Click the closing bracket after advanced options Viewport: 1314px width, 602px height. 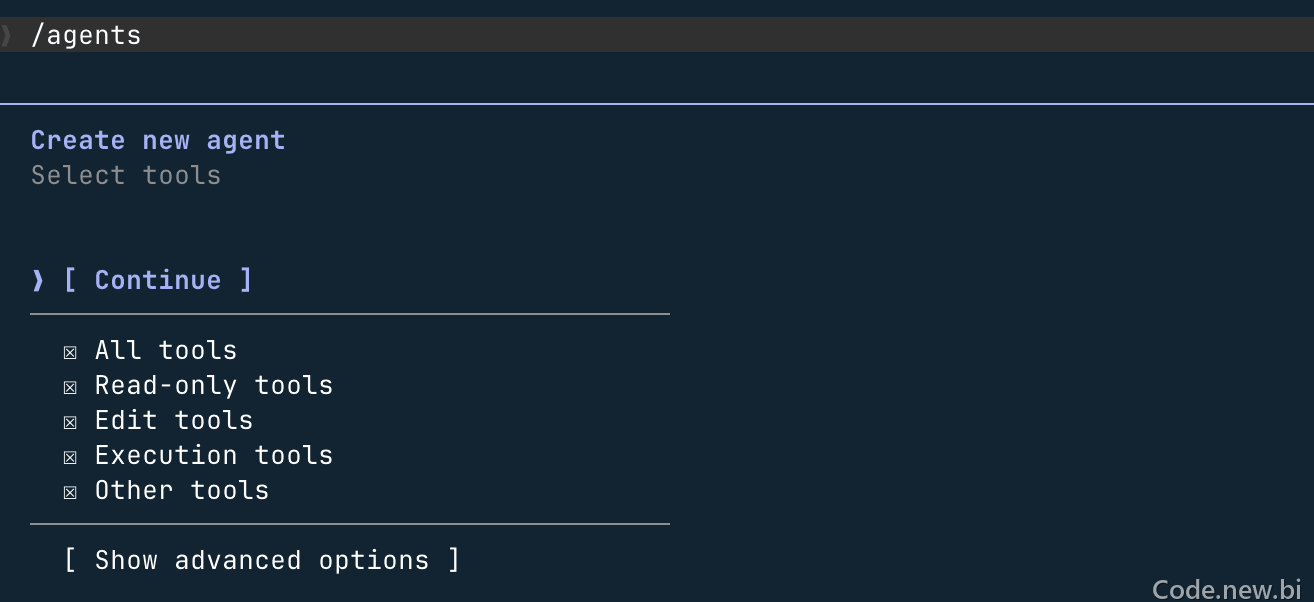point(454,560)
